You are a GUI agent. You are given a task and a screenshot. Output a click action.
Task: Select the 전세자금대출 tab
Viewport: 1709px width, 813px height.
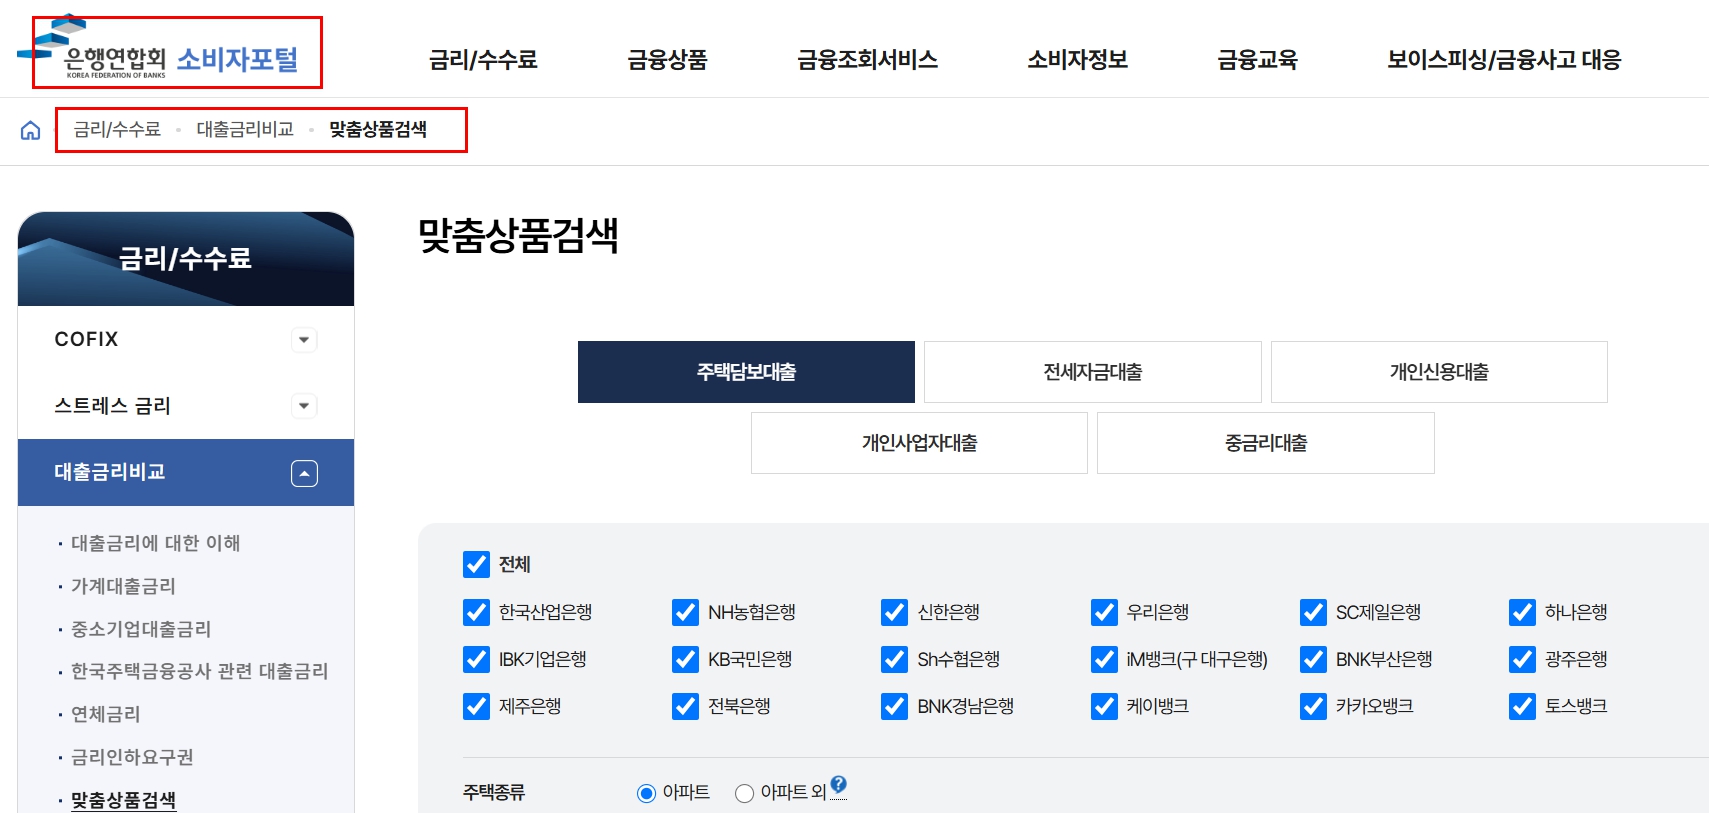point(1092,372)
